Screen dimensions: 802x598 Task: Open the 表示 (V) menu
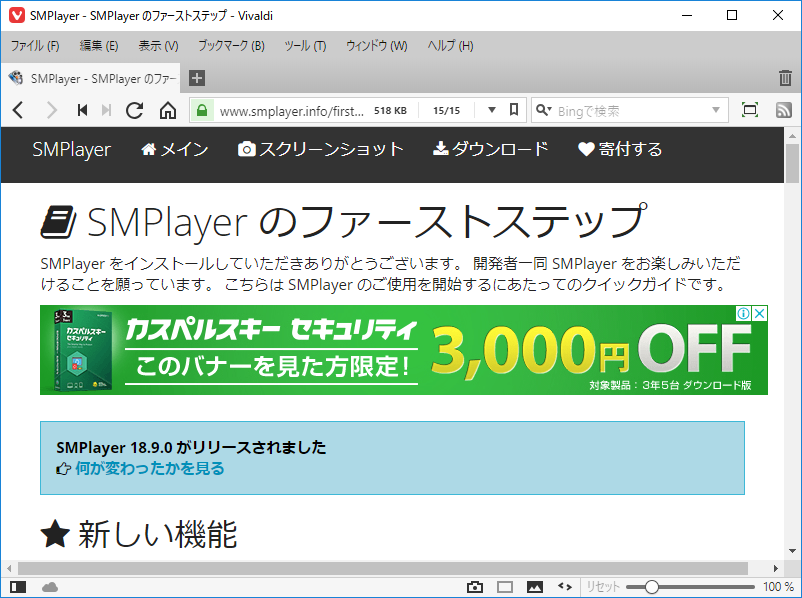[158, 46]
